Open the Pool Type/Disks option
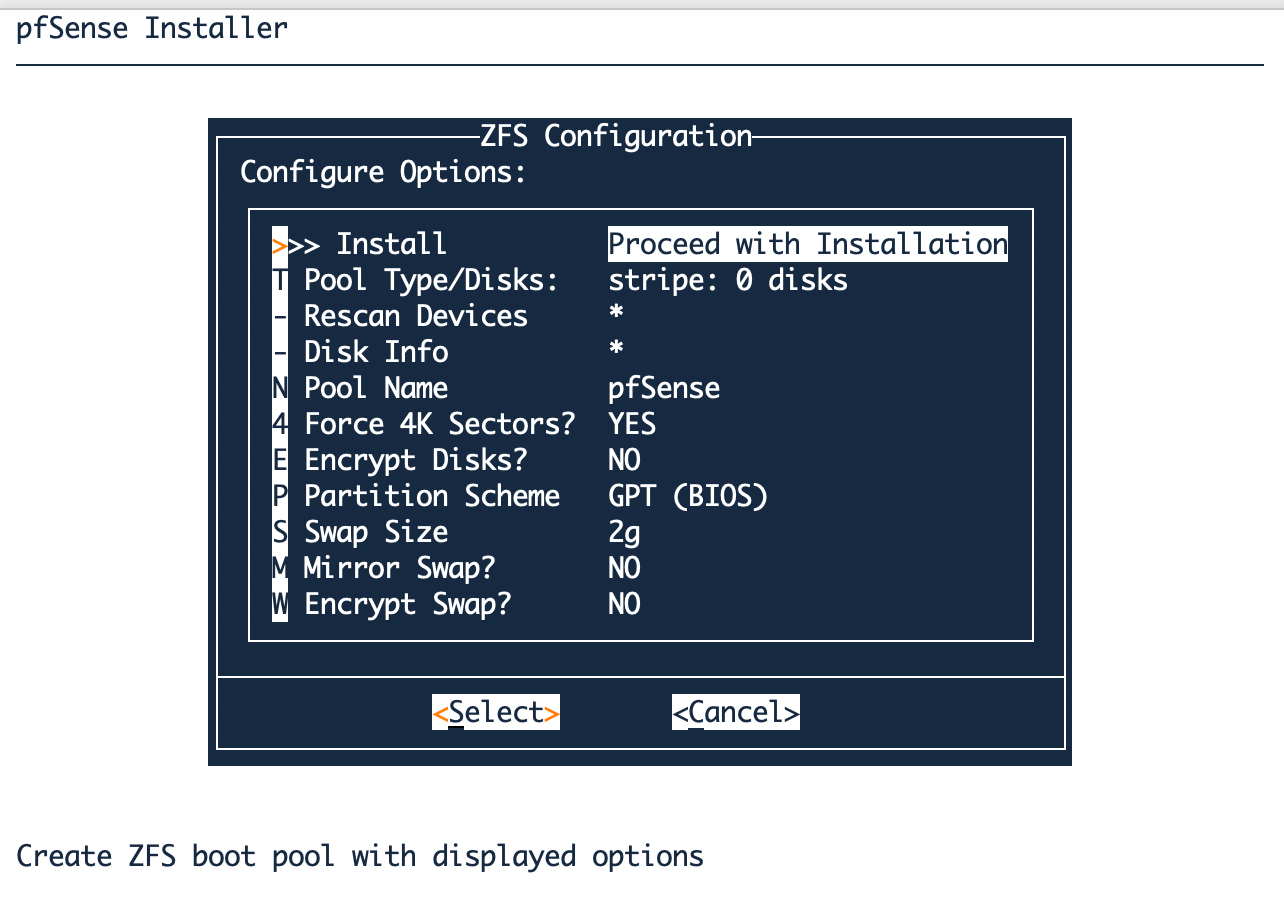The image size is (1284, 920). pos(560,280)
